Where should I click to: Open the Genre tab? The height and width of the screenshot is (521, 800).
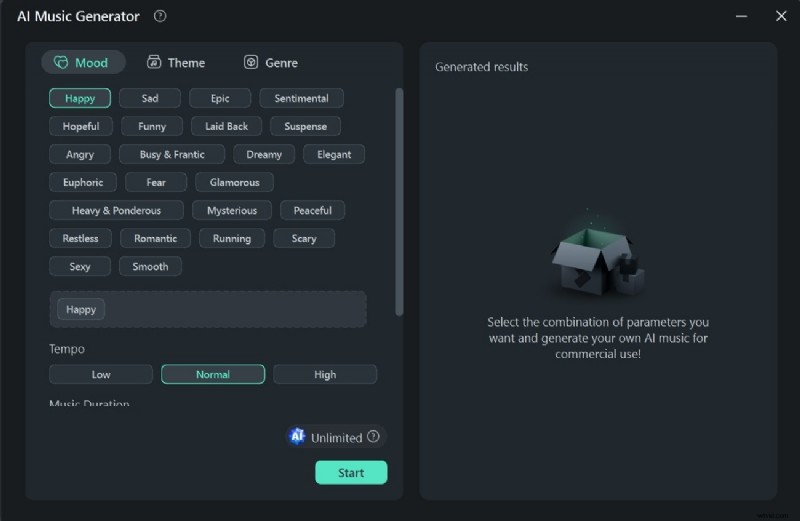pos(271,62)
